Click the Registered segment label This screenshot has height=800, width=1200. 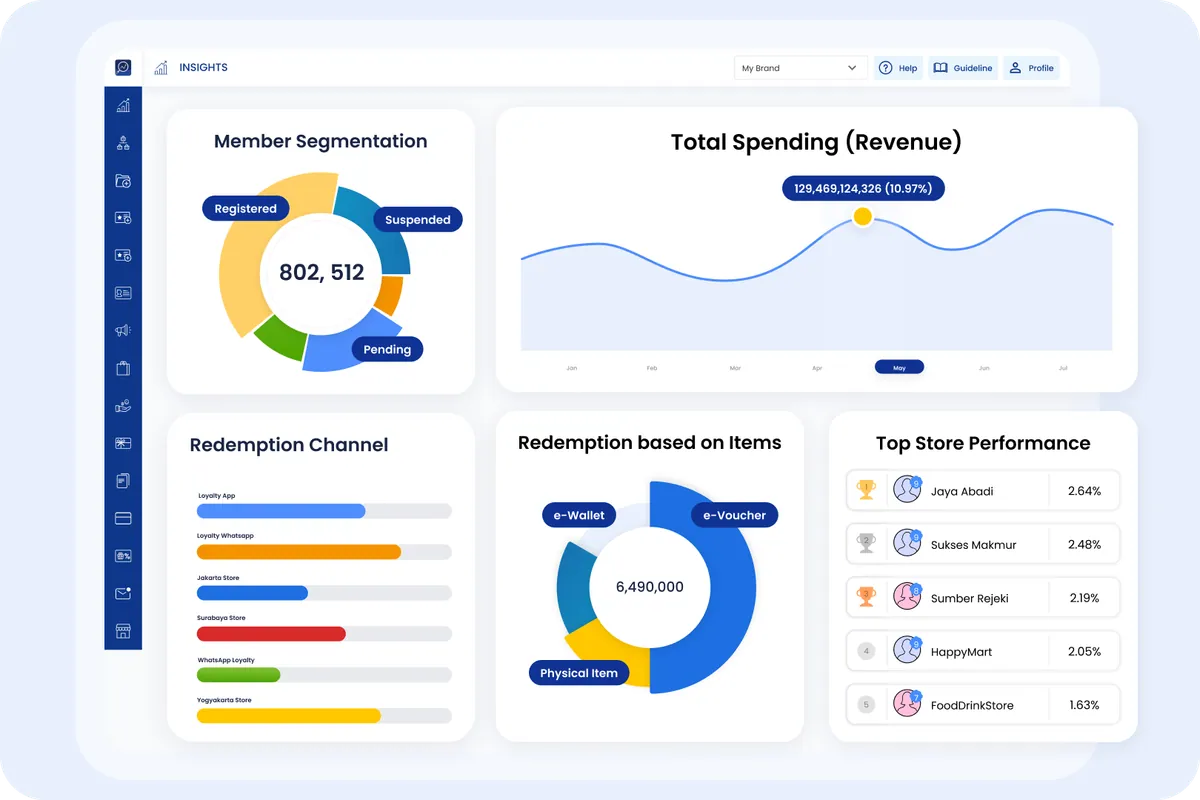tap(245, 209)
